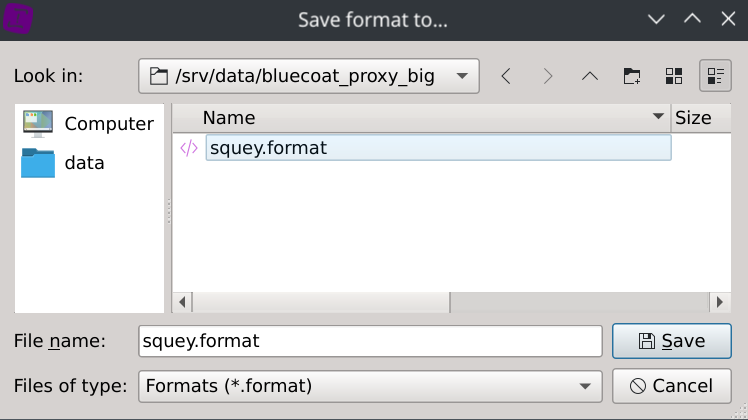Screen dimensions: 748x420
Task: Click the Back navigation arrow
Action: pos(506,76)
